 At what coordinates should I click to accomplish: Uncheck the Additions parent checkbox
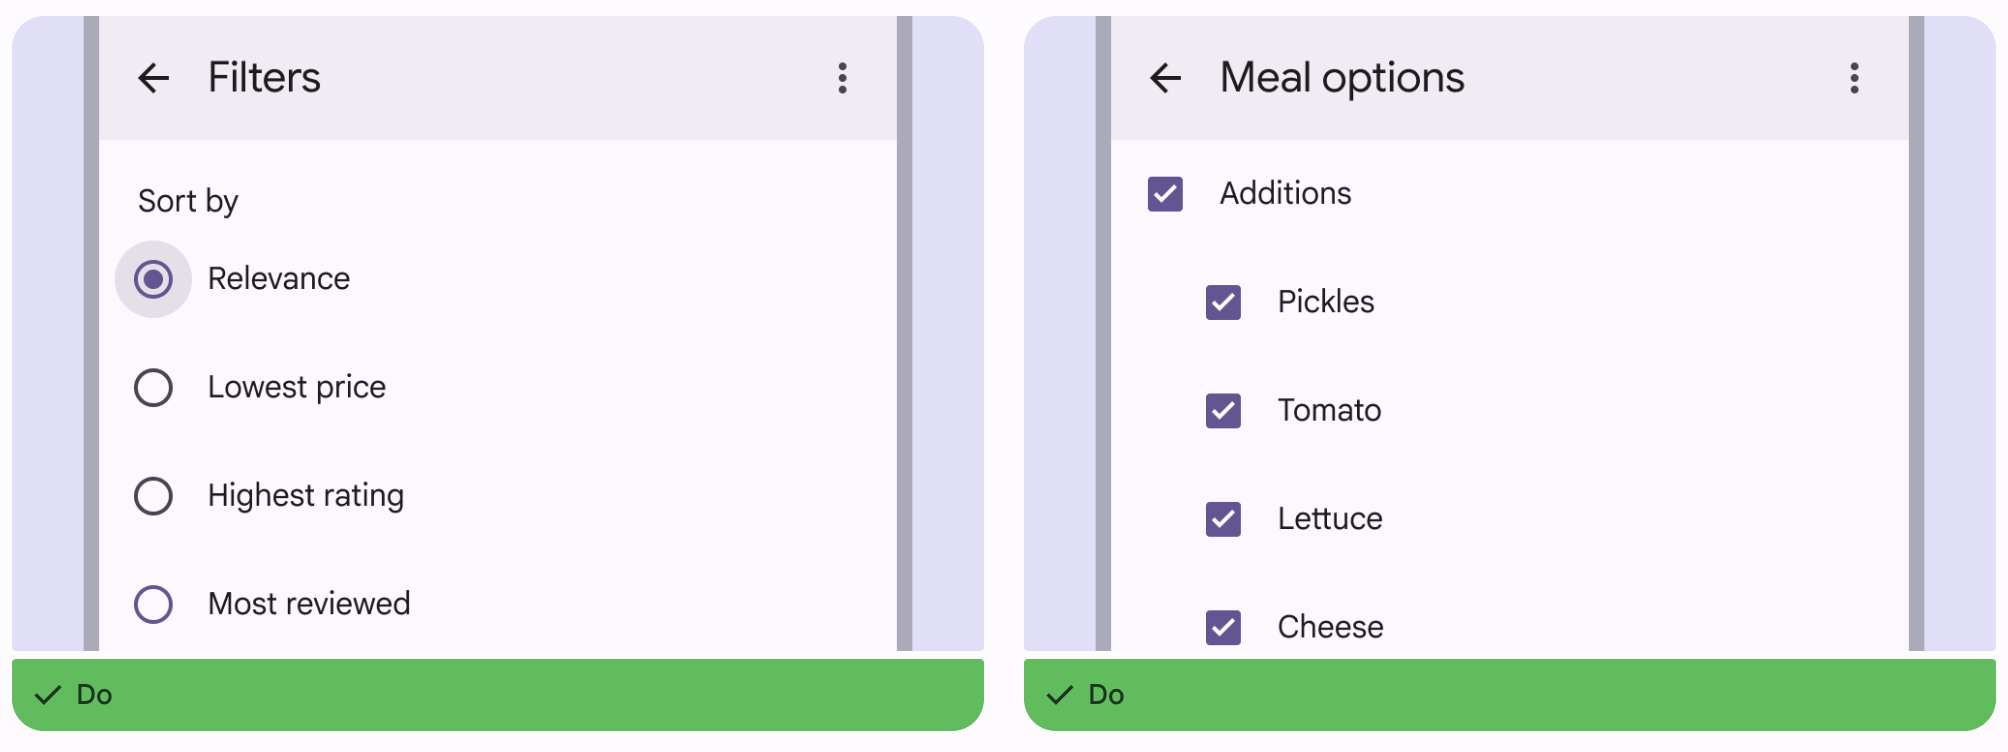click(x=1165, y=194)
